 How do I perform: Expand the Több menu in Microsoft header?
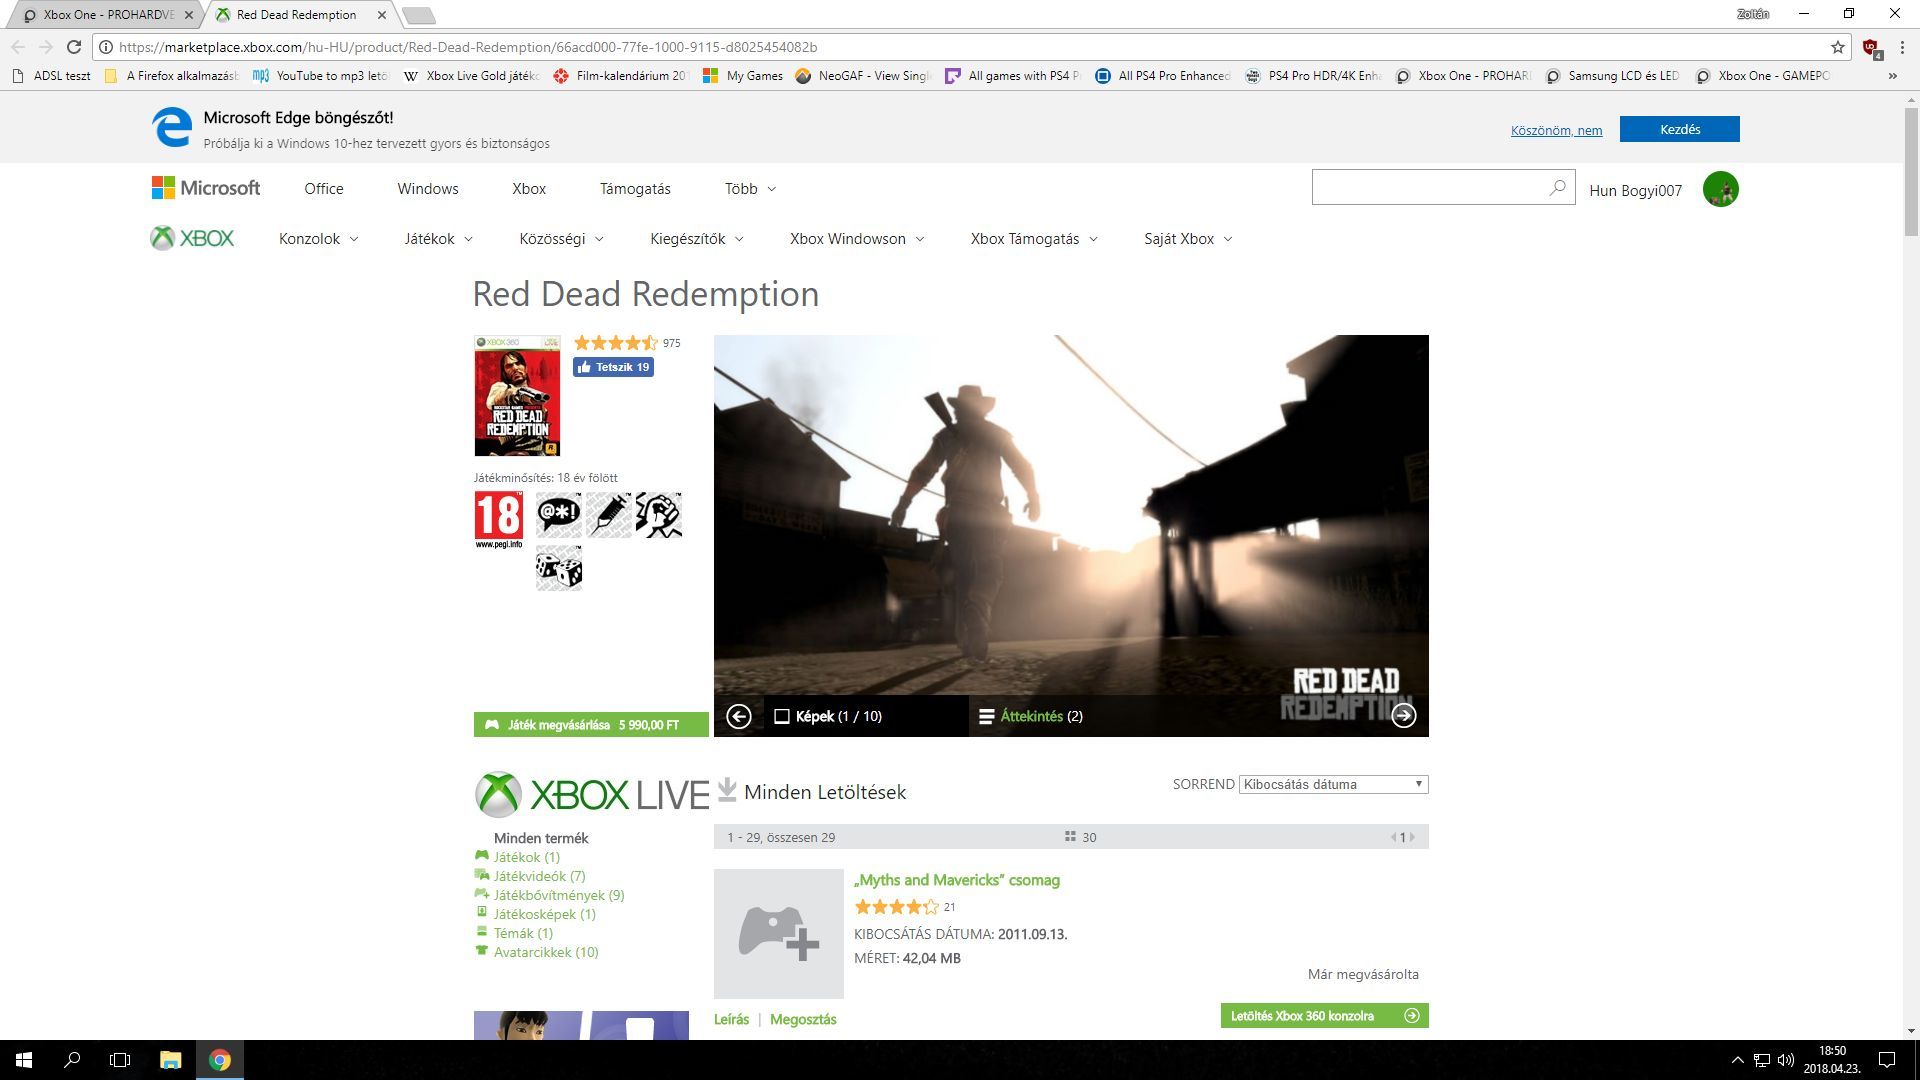(x=750, y=189)
